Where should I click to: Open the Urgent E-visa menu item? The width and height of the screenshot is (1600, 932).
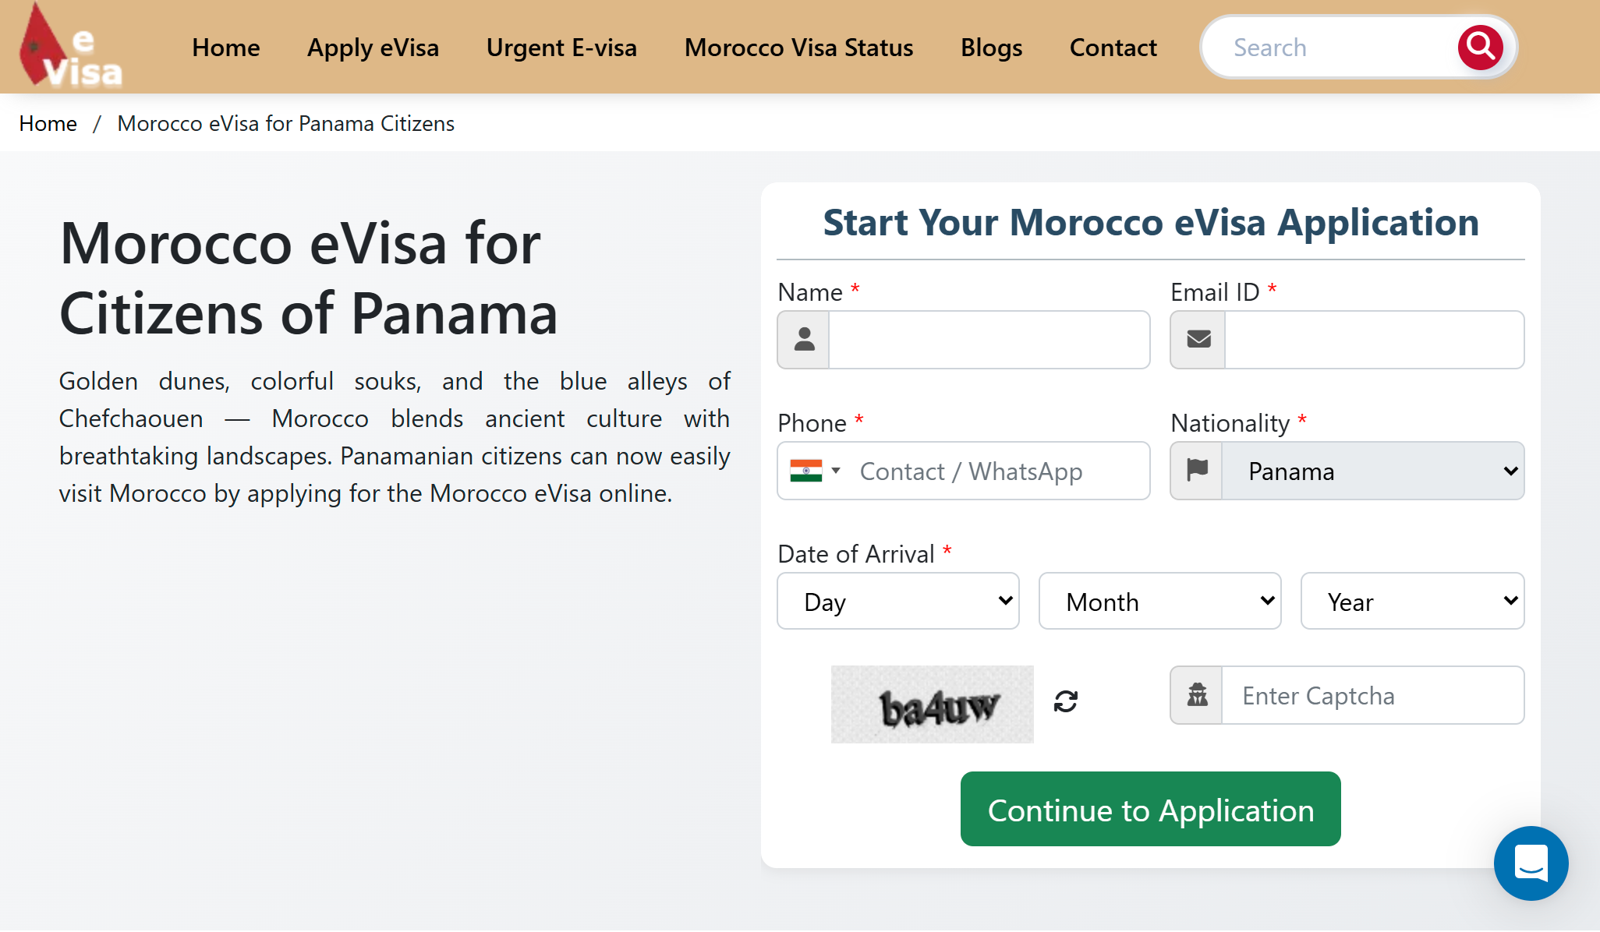click(x=561, y=48)
